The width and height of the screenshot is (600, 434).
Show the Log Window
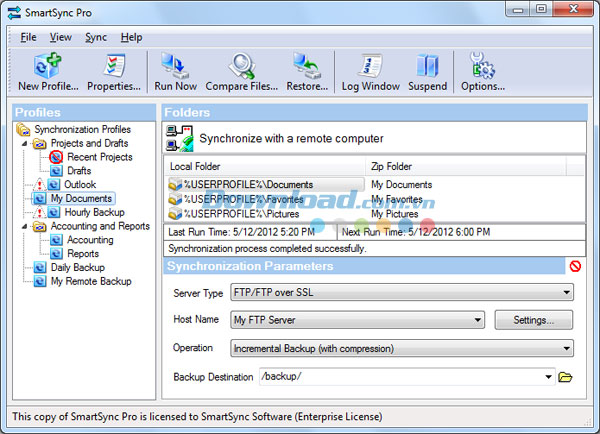coord(369,71)
